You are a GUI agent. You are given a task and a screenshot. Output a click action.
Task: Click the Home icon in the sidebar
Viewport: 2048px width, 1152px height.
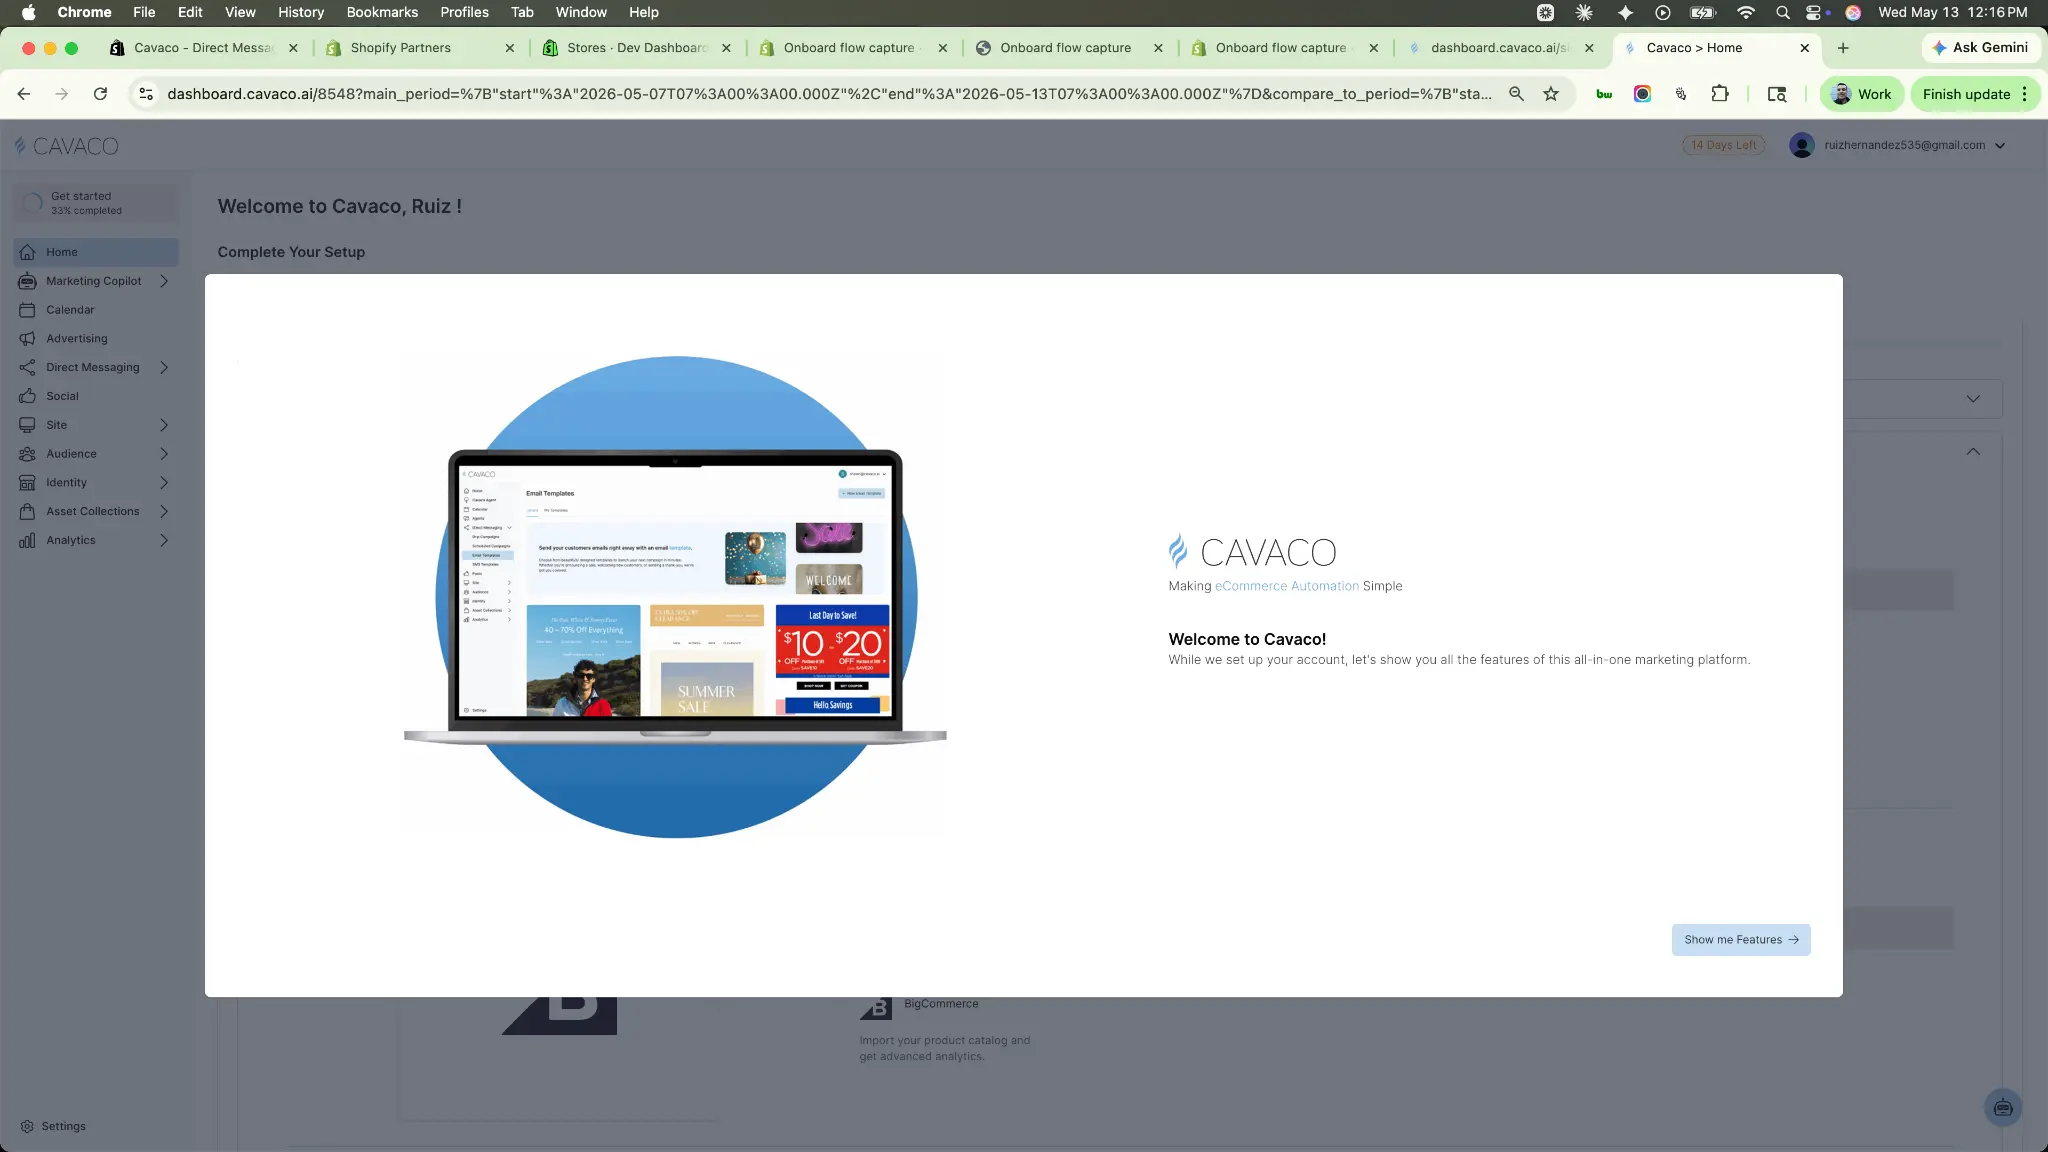(27, 252)
